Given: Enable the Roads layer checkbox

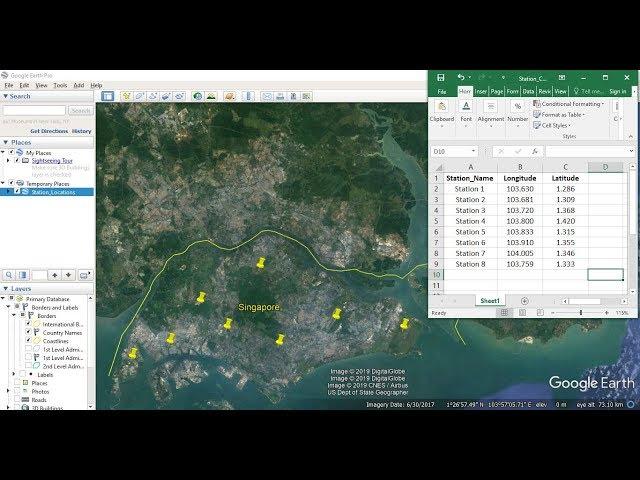Looking at the screenshot, I should 17,400.
